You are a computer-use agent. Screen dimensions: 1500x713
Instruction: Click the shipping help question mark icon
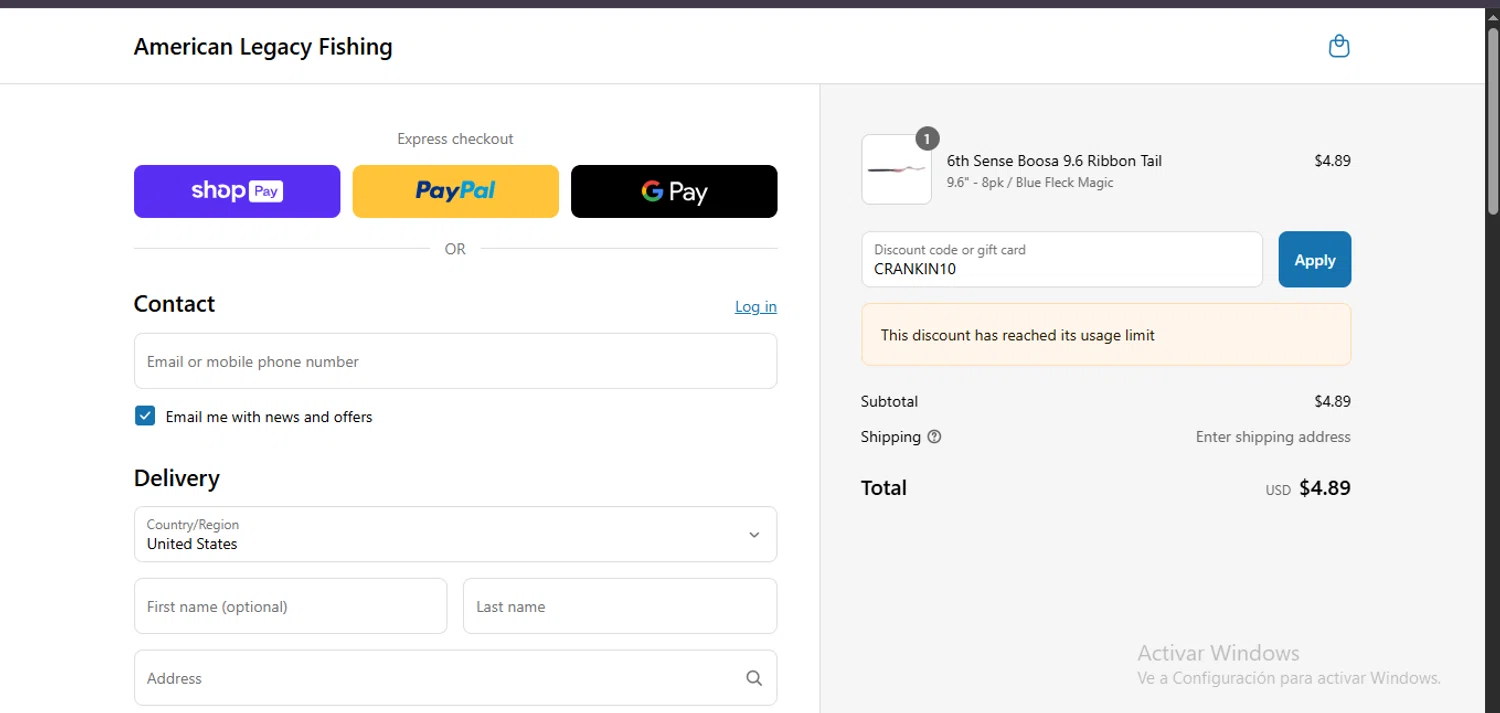click(934, 437)
